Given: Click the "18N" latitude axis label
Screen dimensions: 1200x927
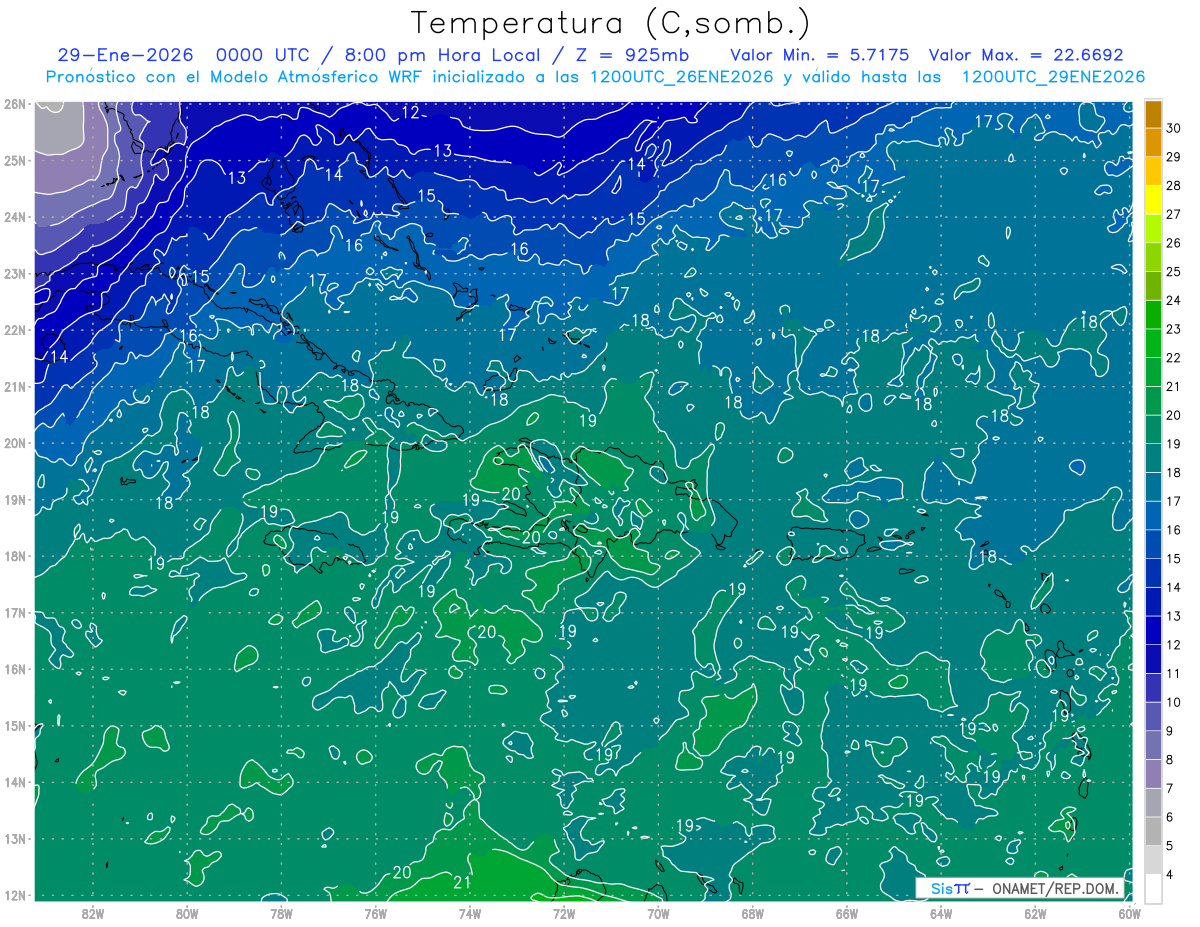Looking at the screenshot, I should (14, 556).
